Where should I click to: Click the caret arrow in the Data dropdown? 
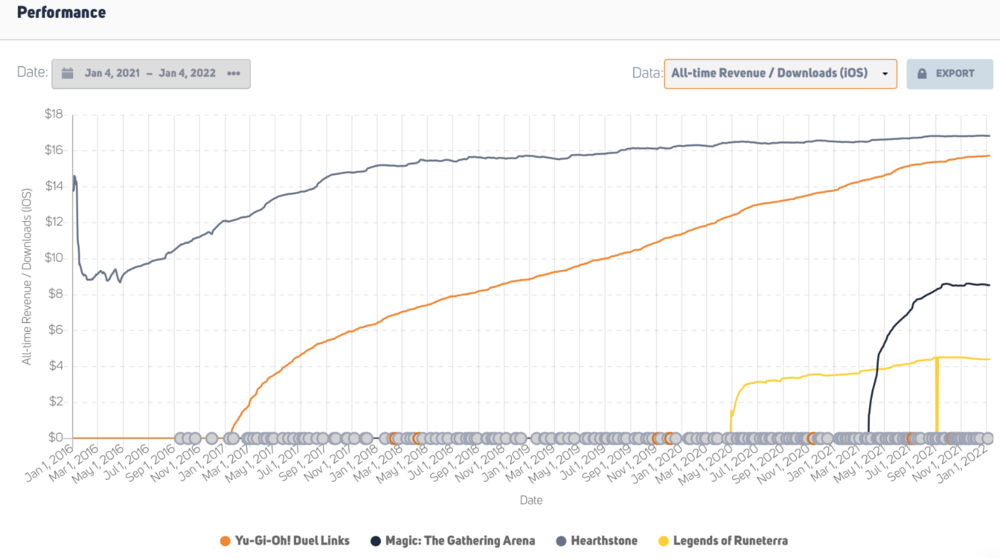(x=885, y=73)
